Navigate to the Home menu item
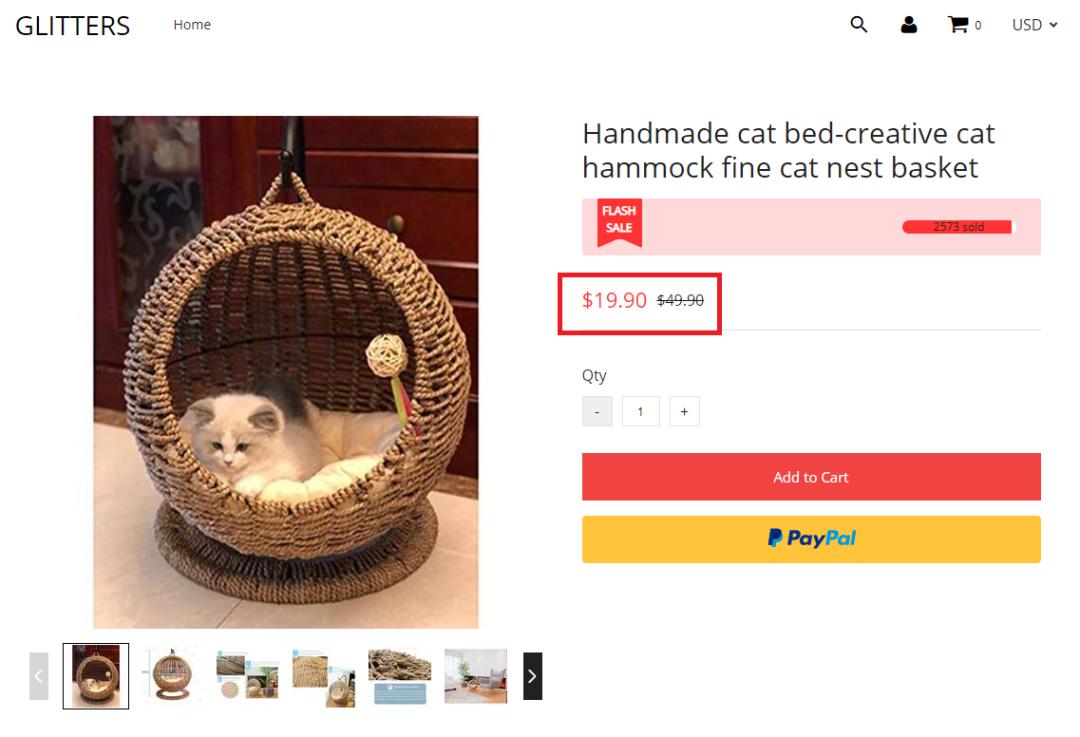This screenshot has width=1080, height=737. [x=192, y=25]
